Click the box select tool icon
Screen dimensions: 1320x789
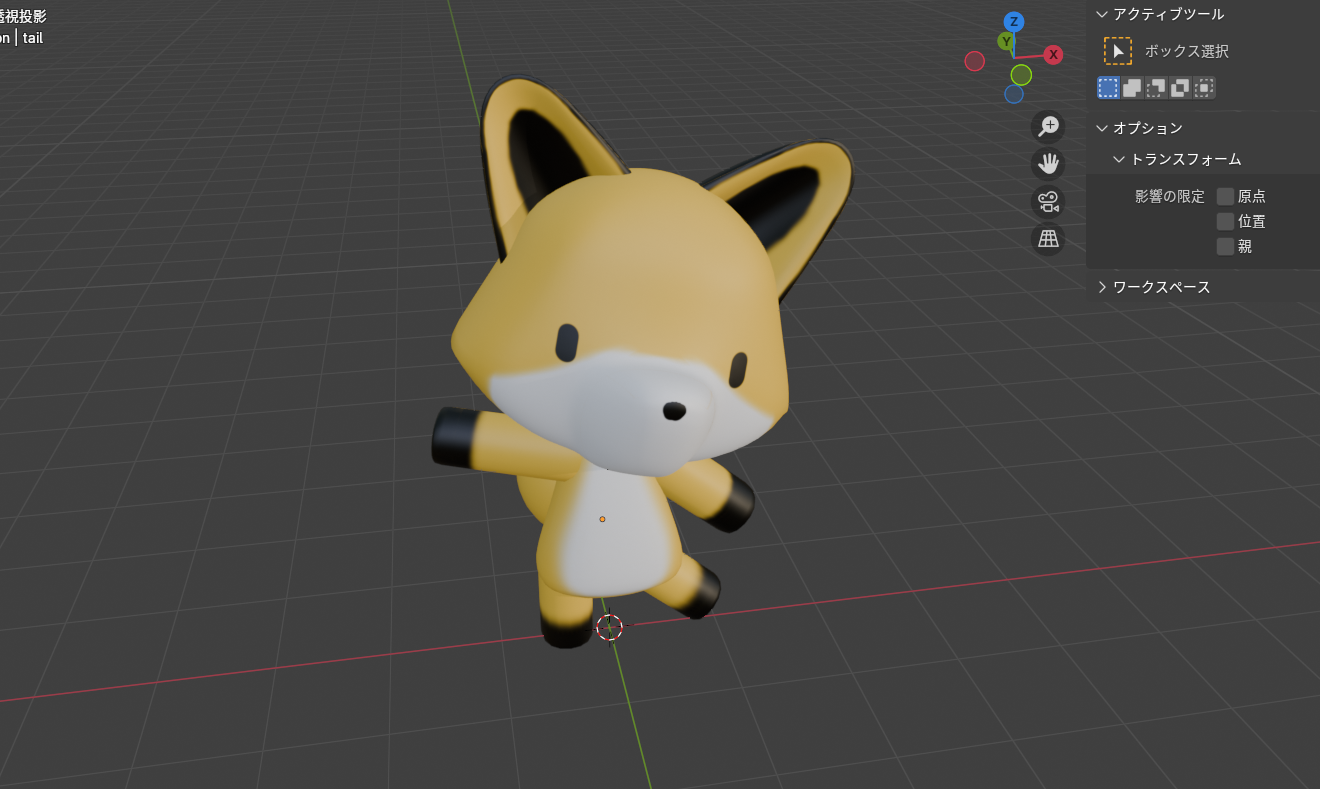tap(1118, 51)
